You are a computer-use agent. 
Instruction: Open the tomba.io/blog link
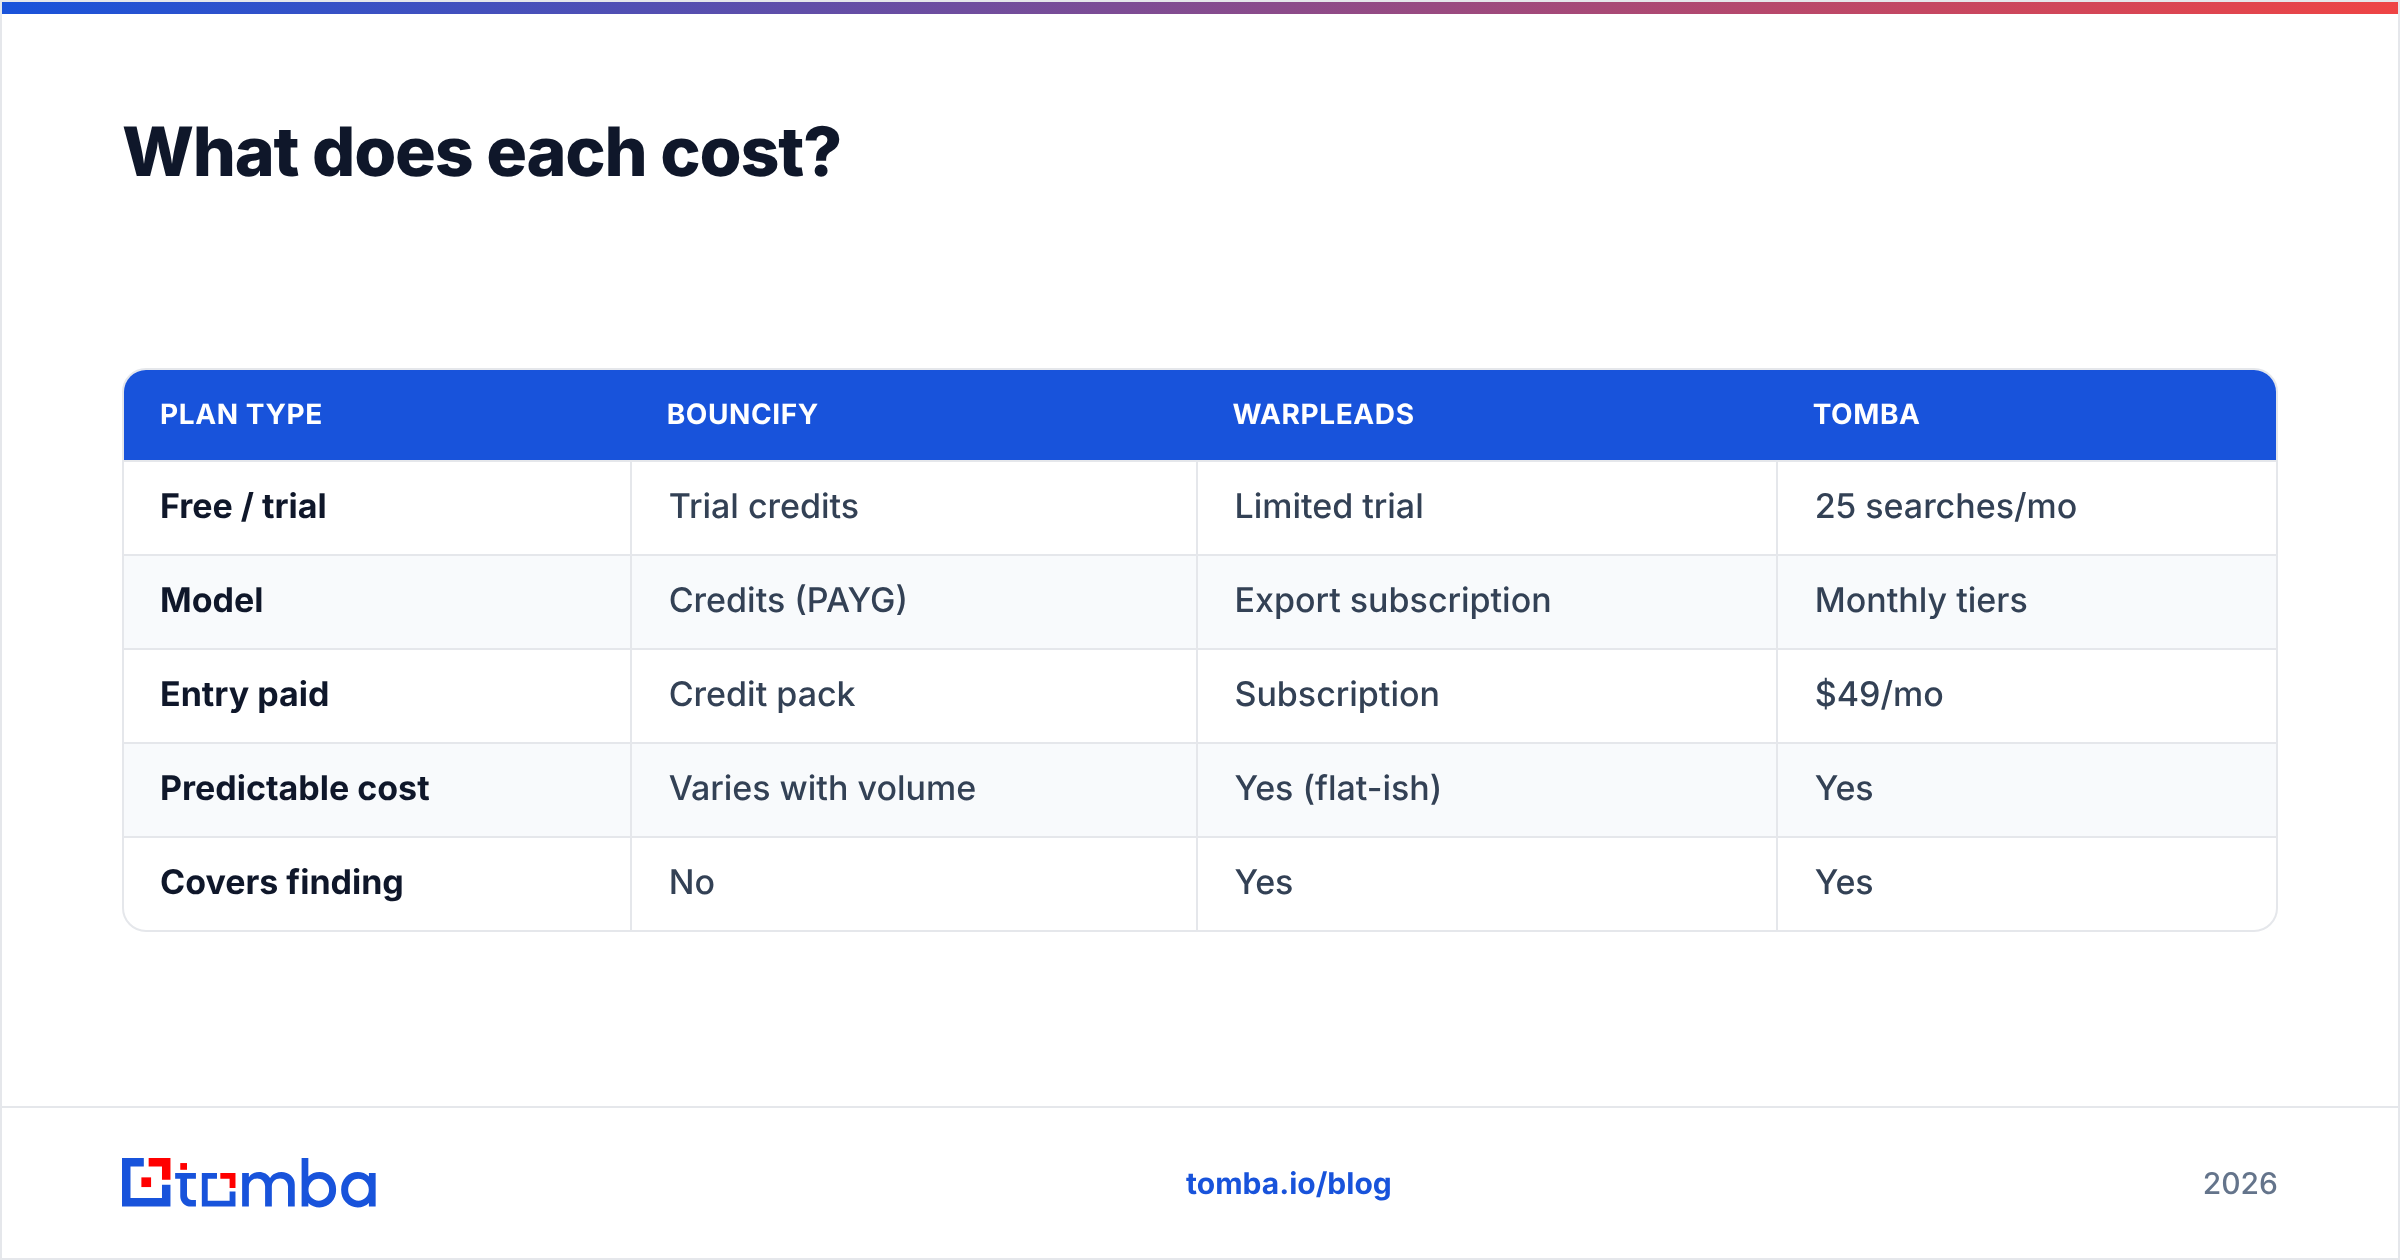coord(1288,1184)
